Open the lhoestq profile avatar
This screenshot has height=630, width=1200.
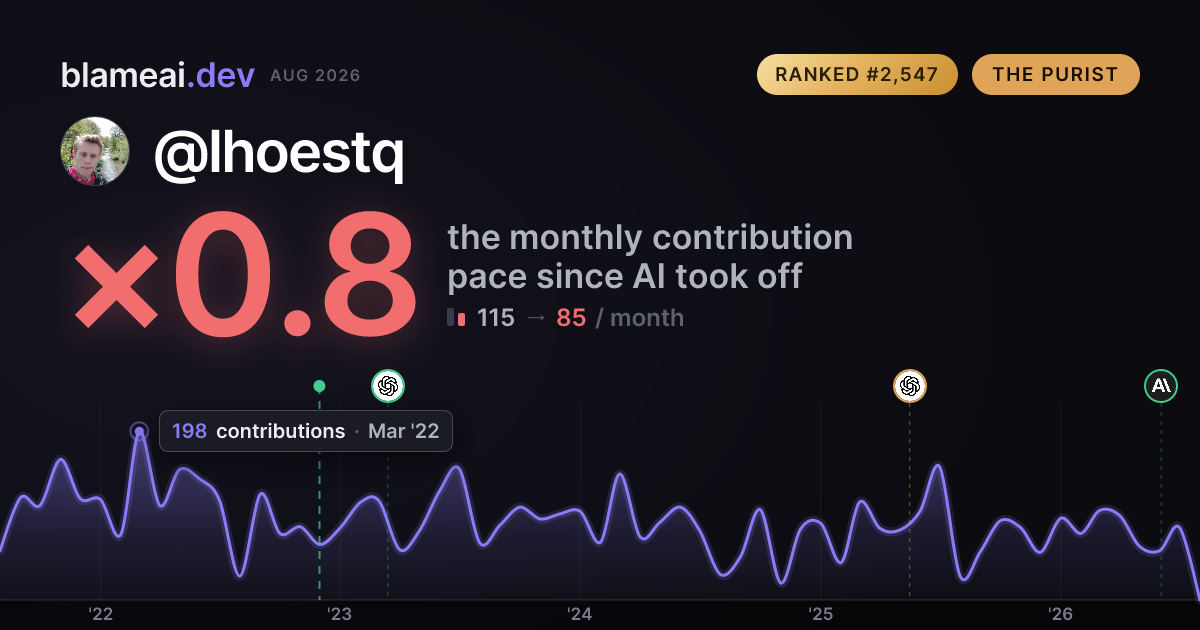[95, 151]
